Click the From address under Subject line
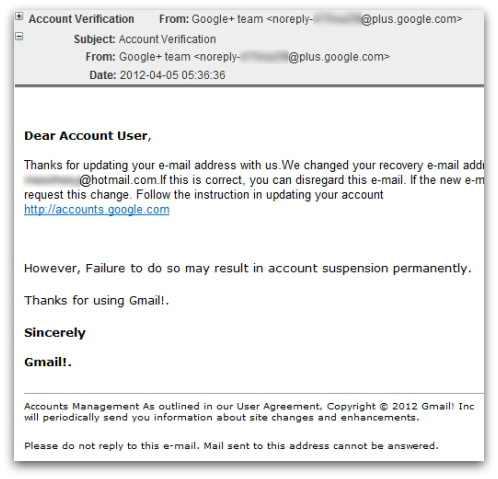498x479 pixels. tap(237, 57)
